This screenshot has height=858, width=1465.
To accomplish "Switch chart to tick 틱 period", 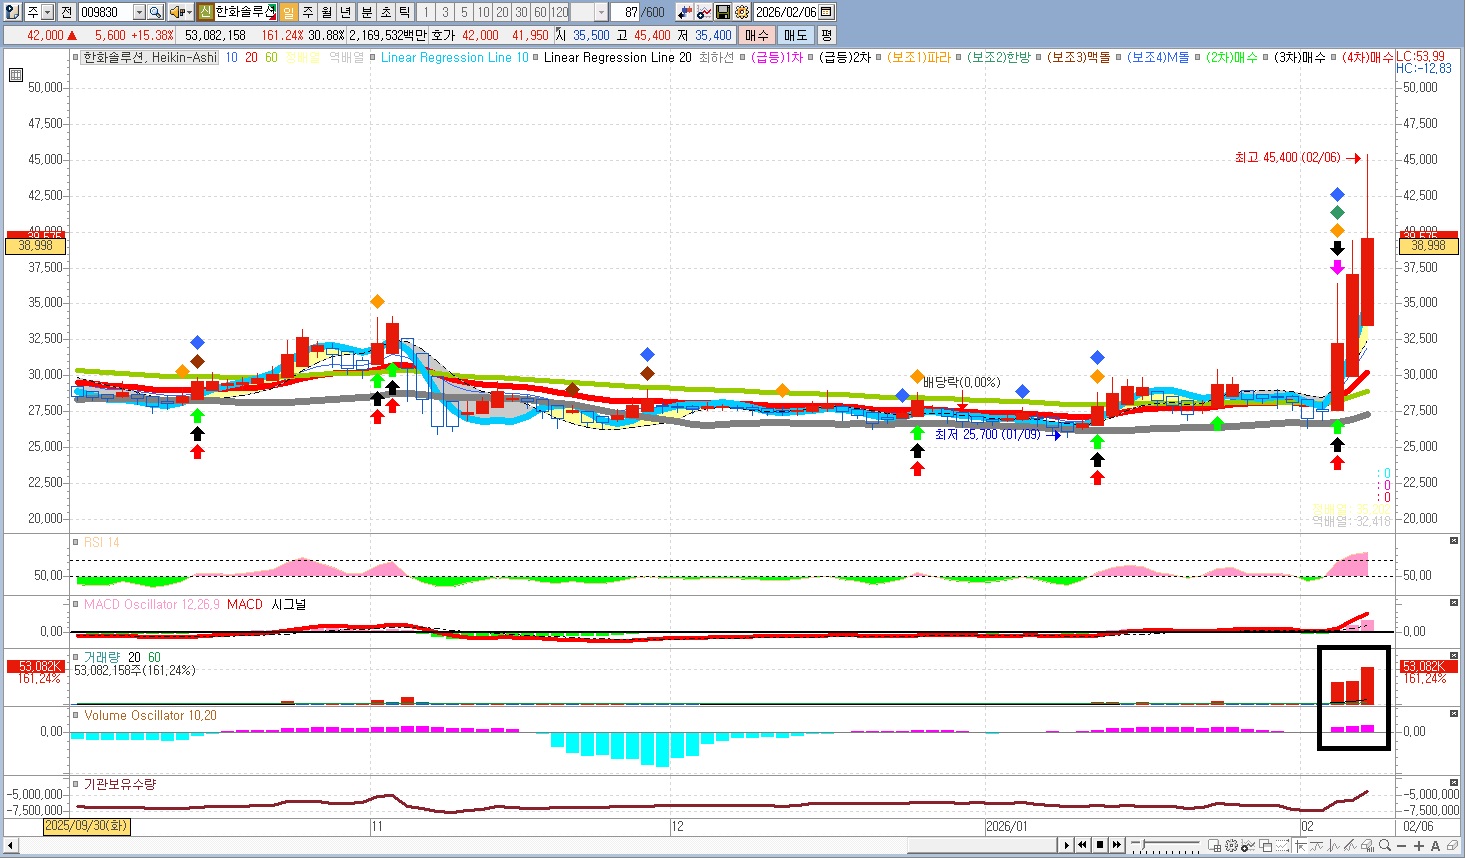I will click(x=404, y=12).
